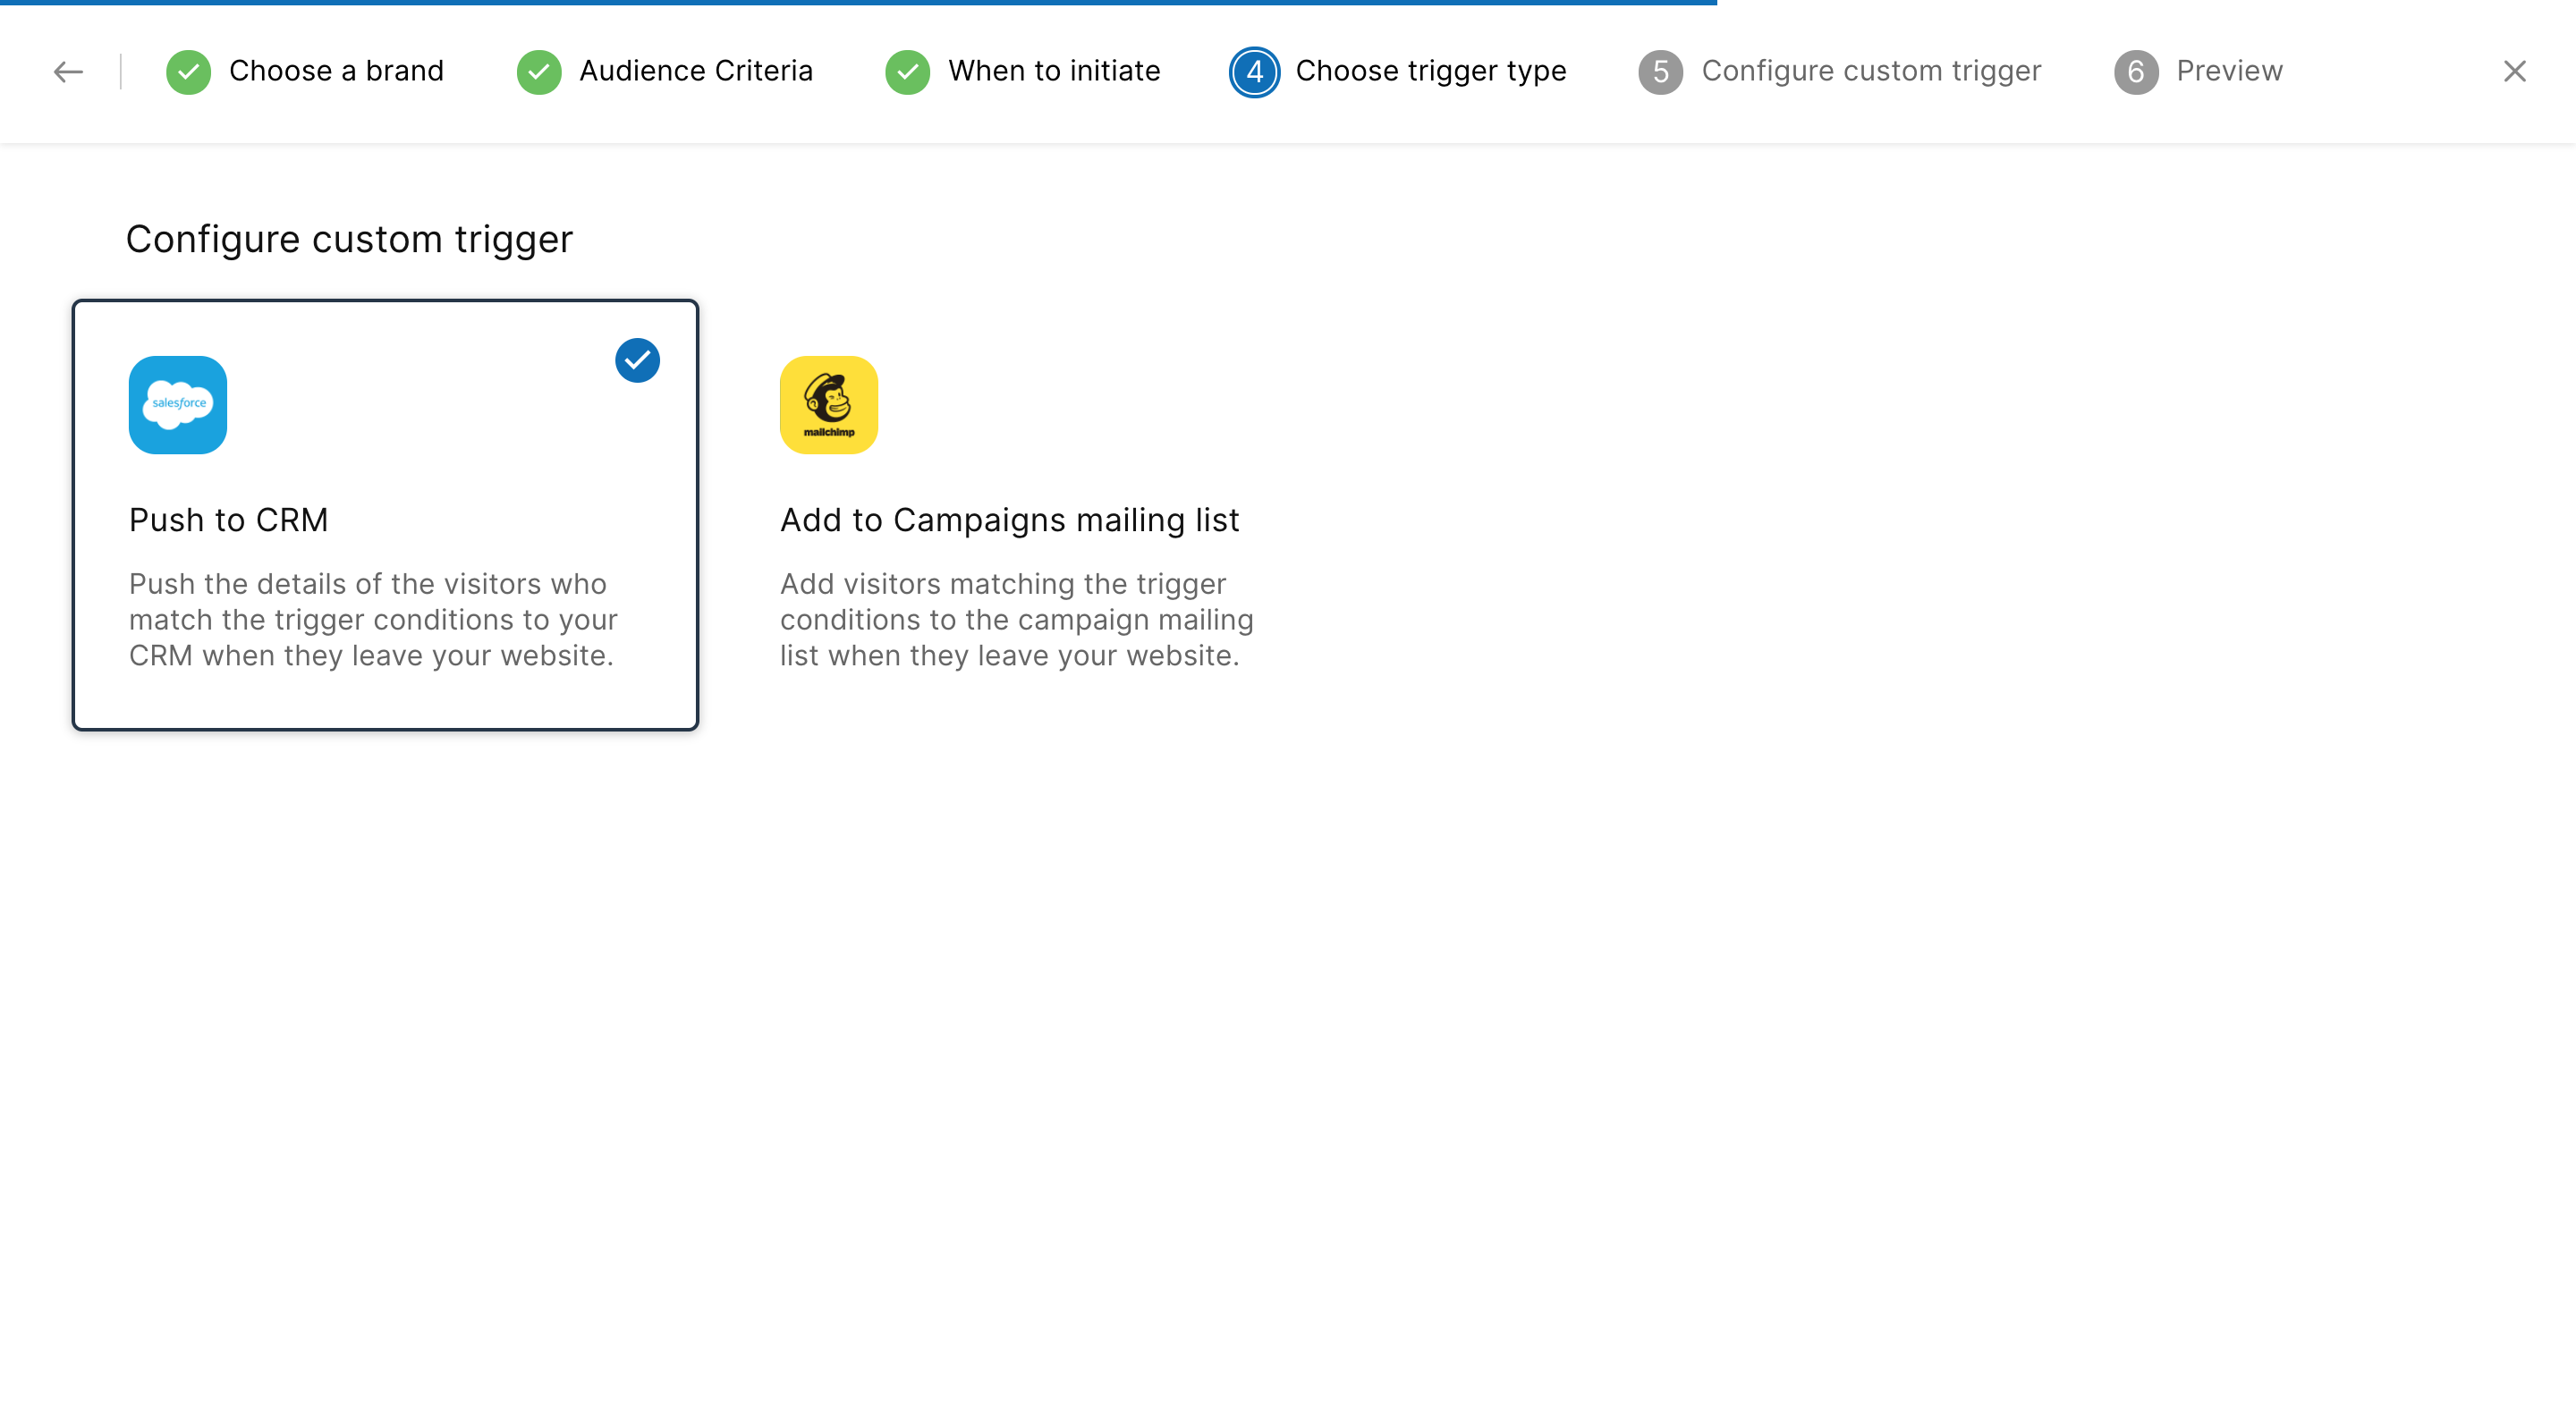Click the Salesforce logo icon

pyautogui.click(x=178, y=405)
